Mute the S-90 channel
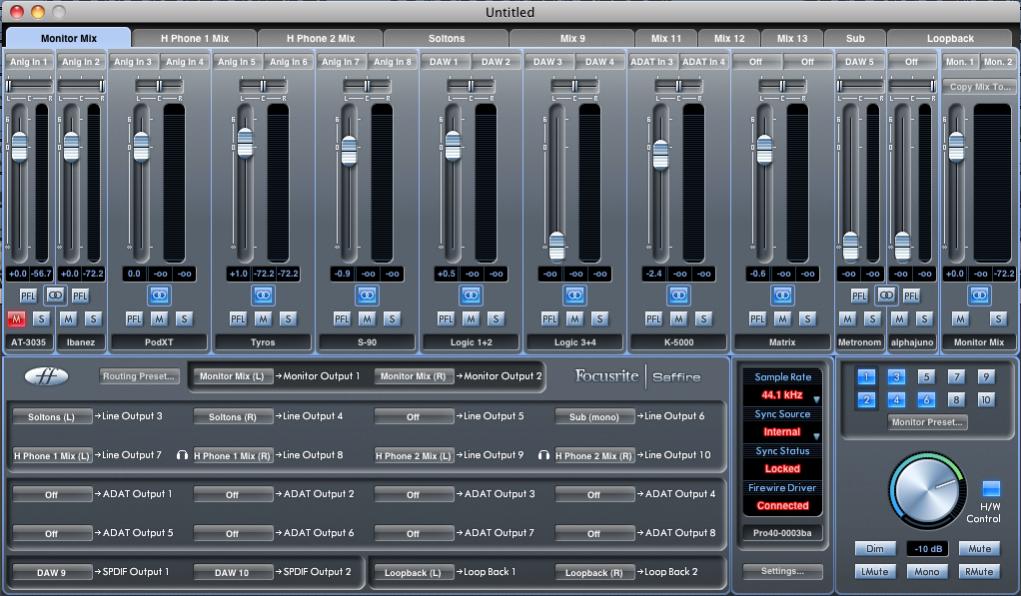This screenshot has height=596, width=1021. [367, 319]
